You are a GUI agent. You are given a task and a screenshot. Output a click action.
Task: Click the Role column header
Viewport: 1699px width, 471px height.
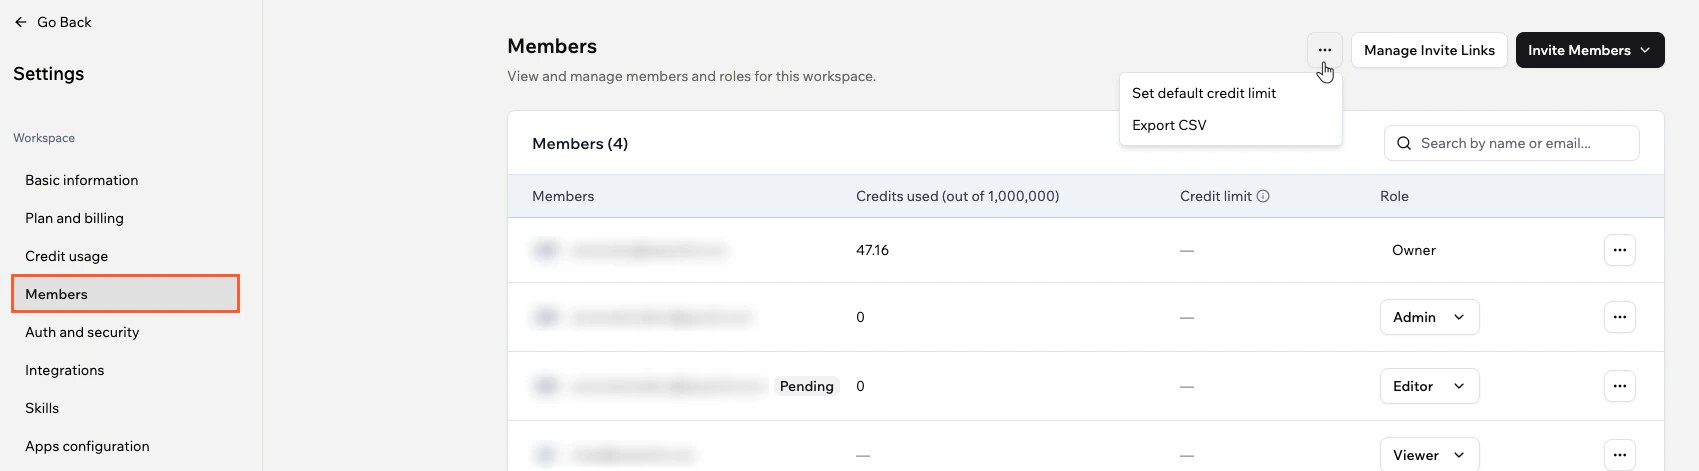coord(1394,196)
